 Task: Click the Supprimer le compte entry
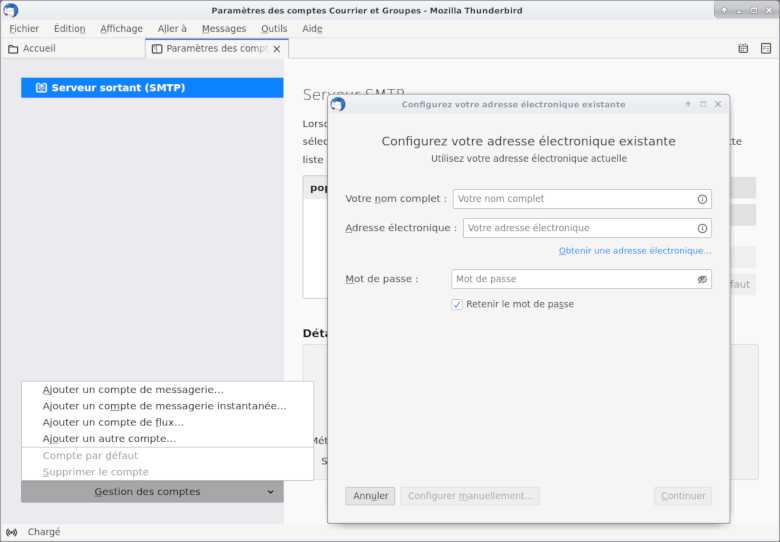[x=167, y=472]
